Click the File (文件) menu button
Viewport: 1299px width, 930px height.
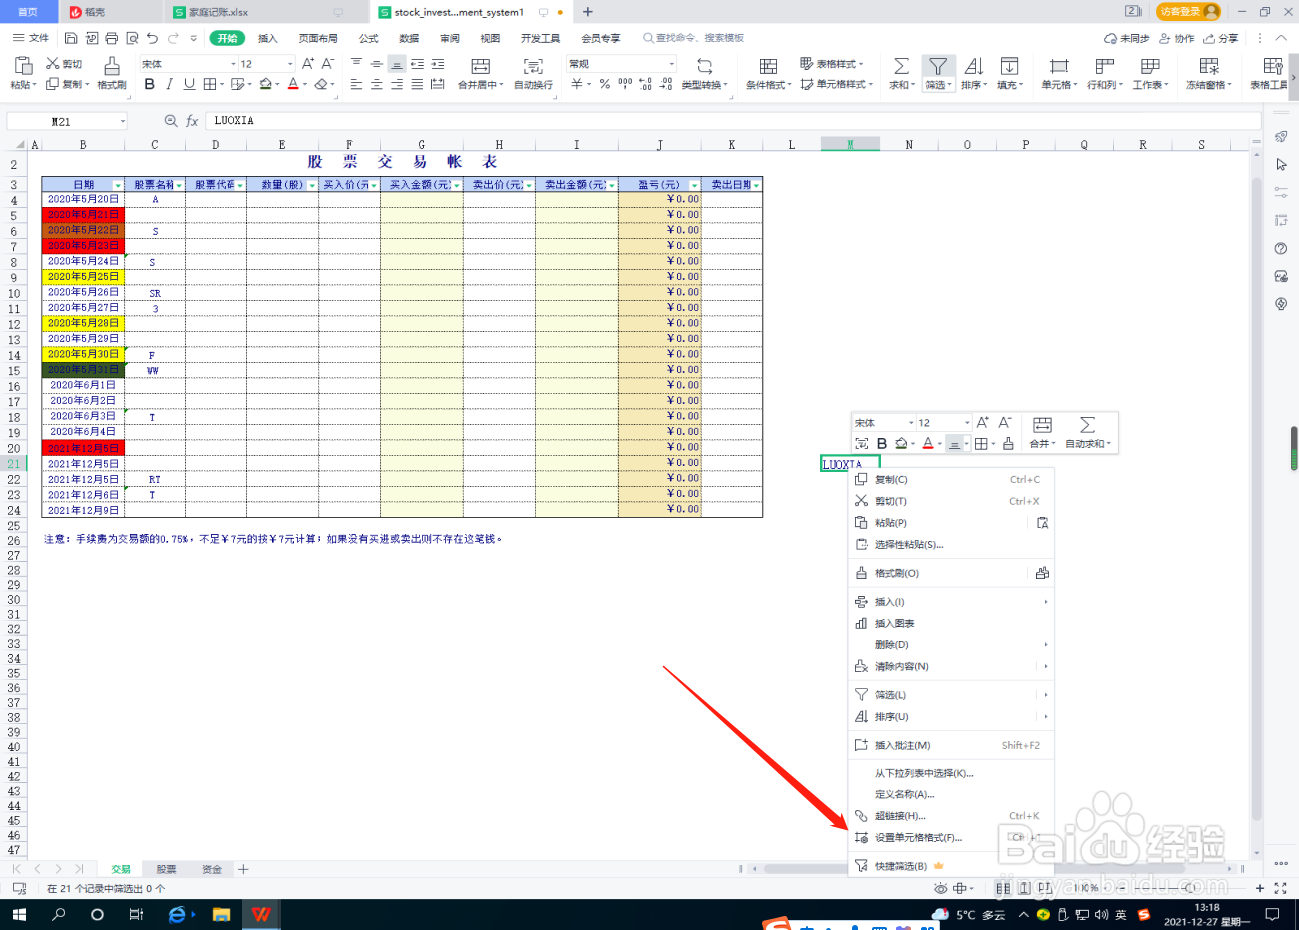pyautogui.click(x=31, y=38)
